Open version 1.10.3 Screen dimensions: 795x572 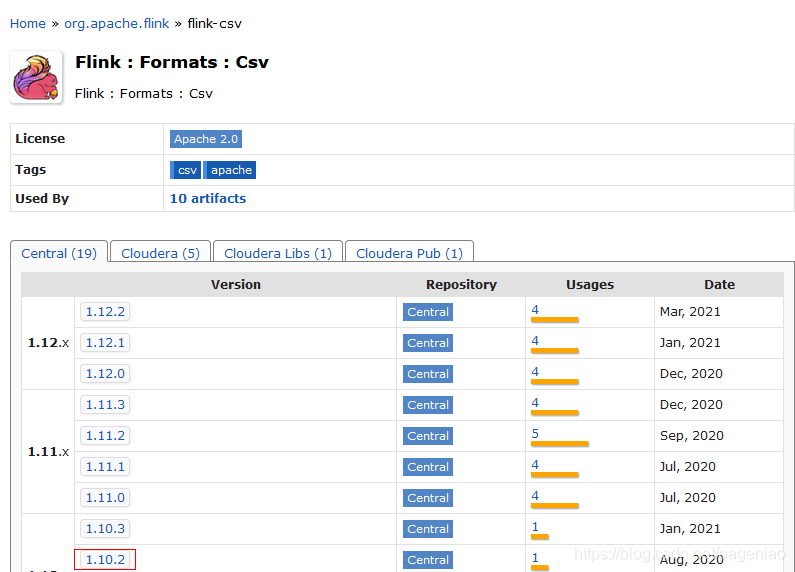[105, 528]
